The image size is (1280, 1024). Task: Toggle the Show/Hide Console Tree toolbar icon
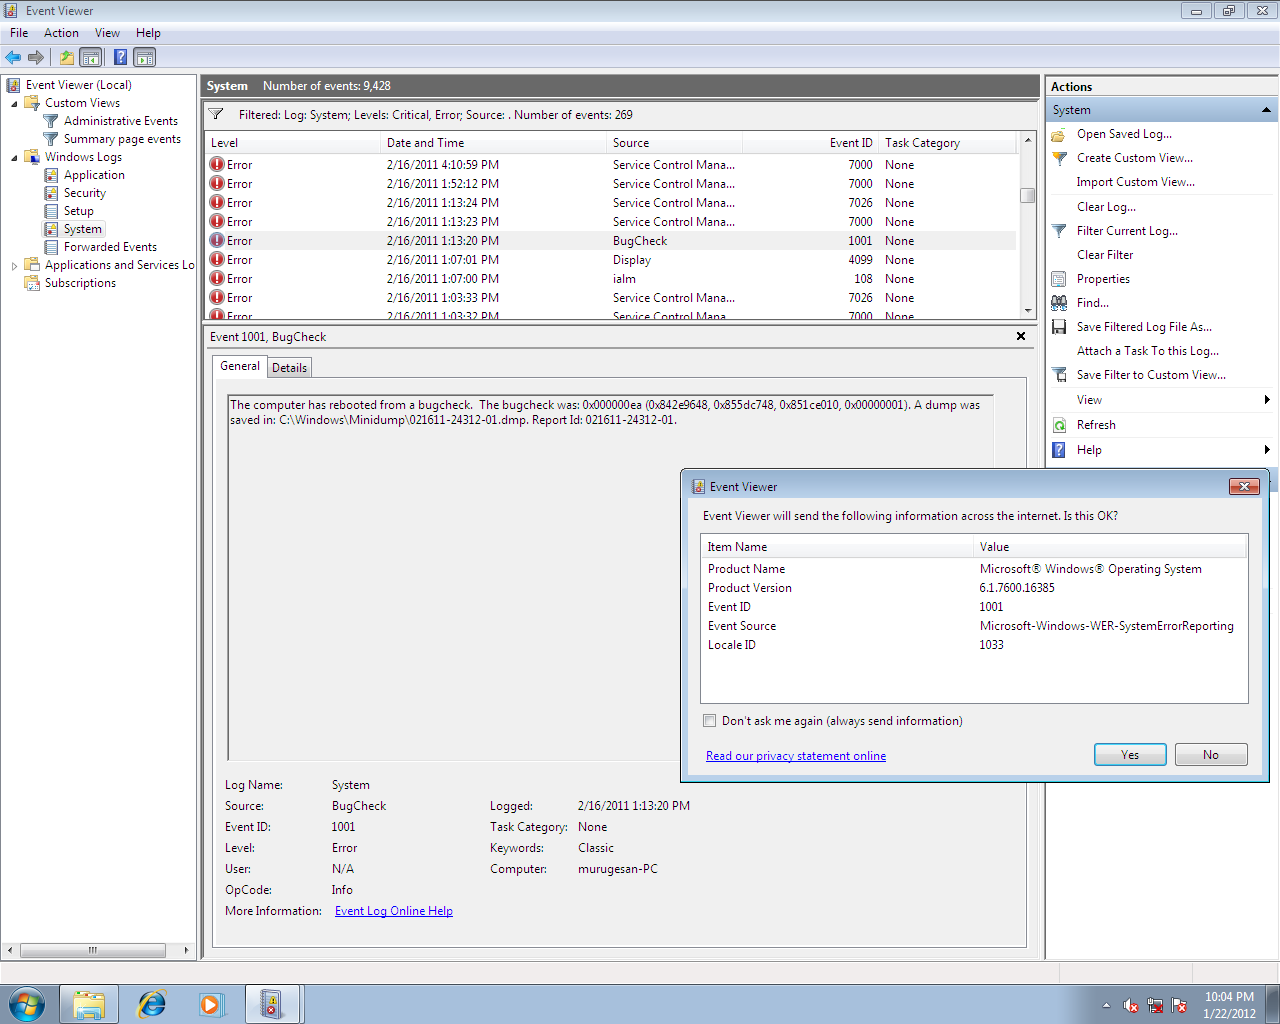(x=91, y=57)
